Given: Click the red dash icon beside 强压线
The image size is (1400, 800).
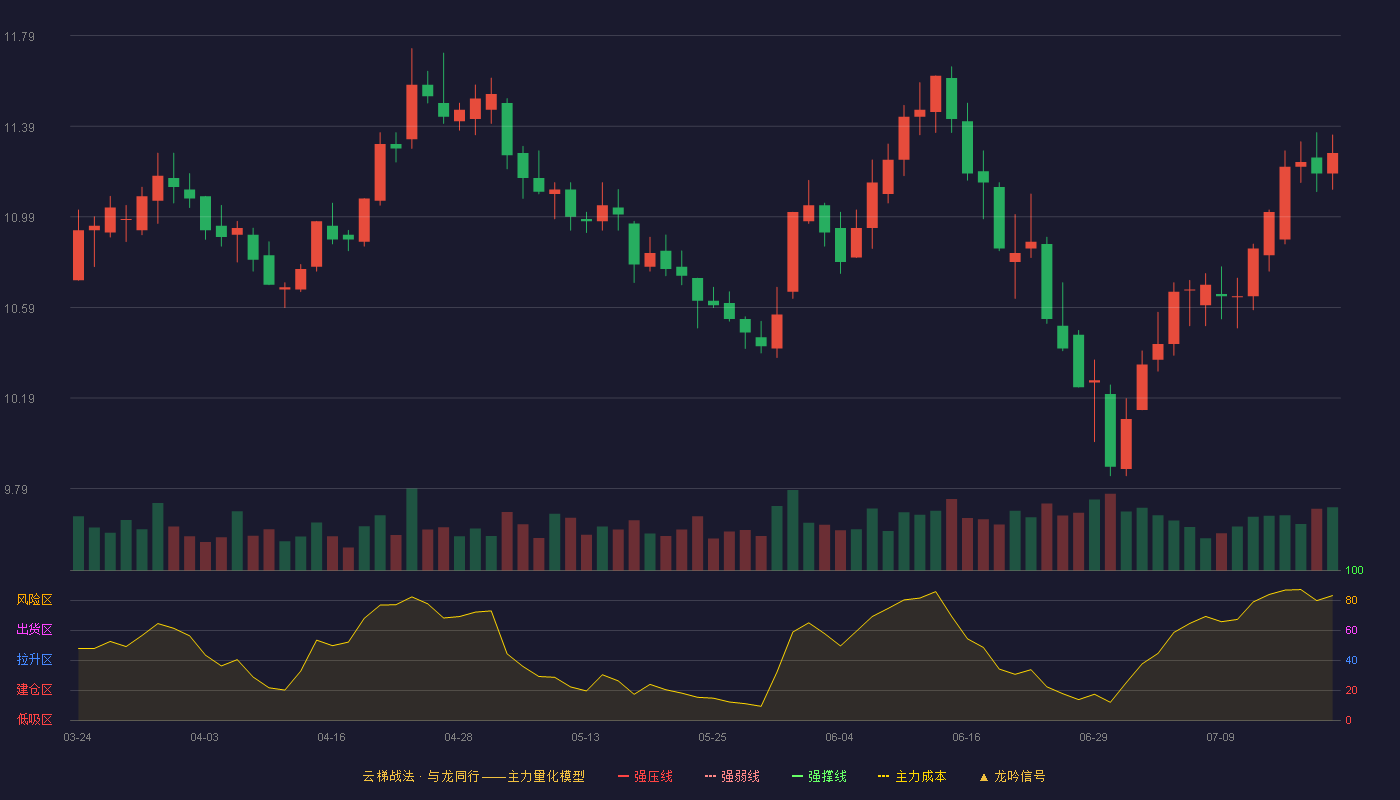Looking at the screenshot, I should (x=624, y=776).
